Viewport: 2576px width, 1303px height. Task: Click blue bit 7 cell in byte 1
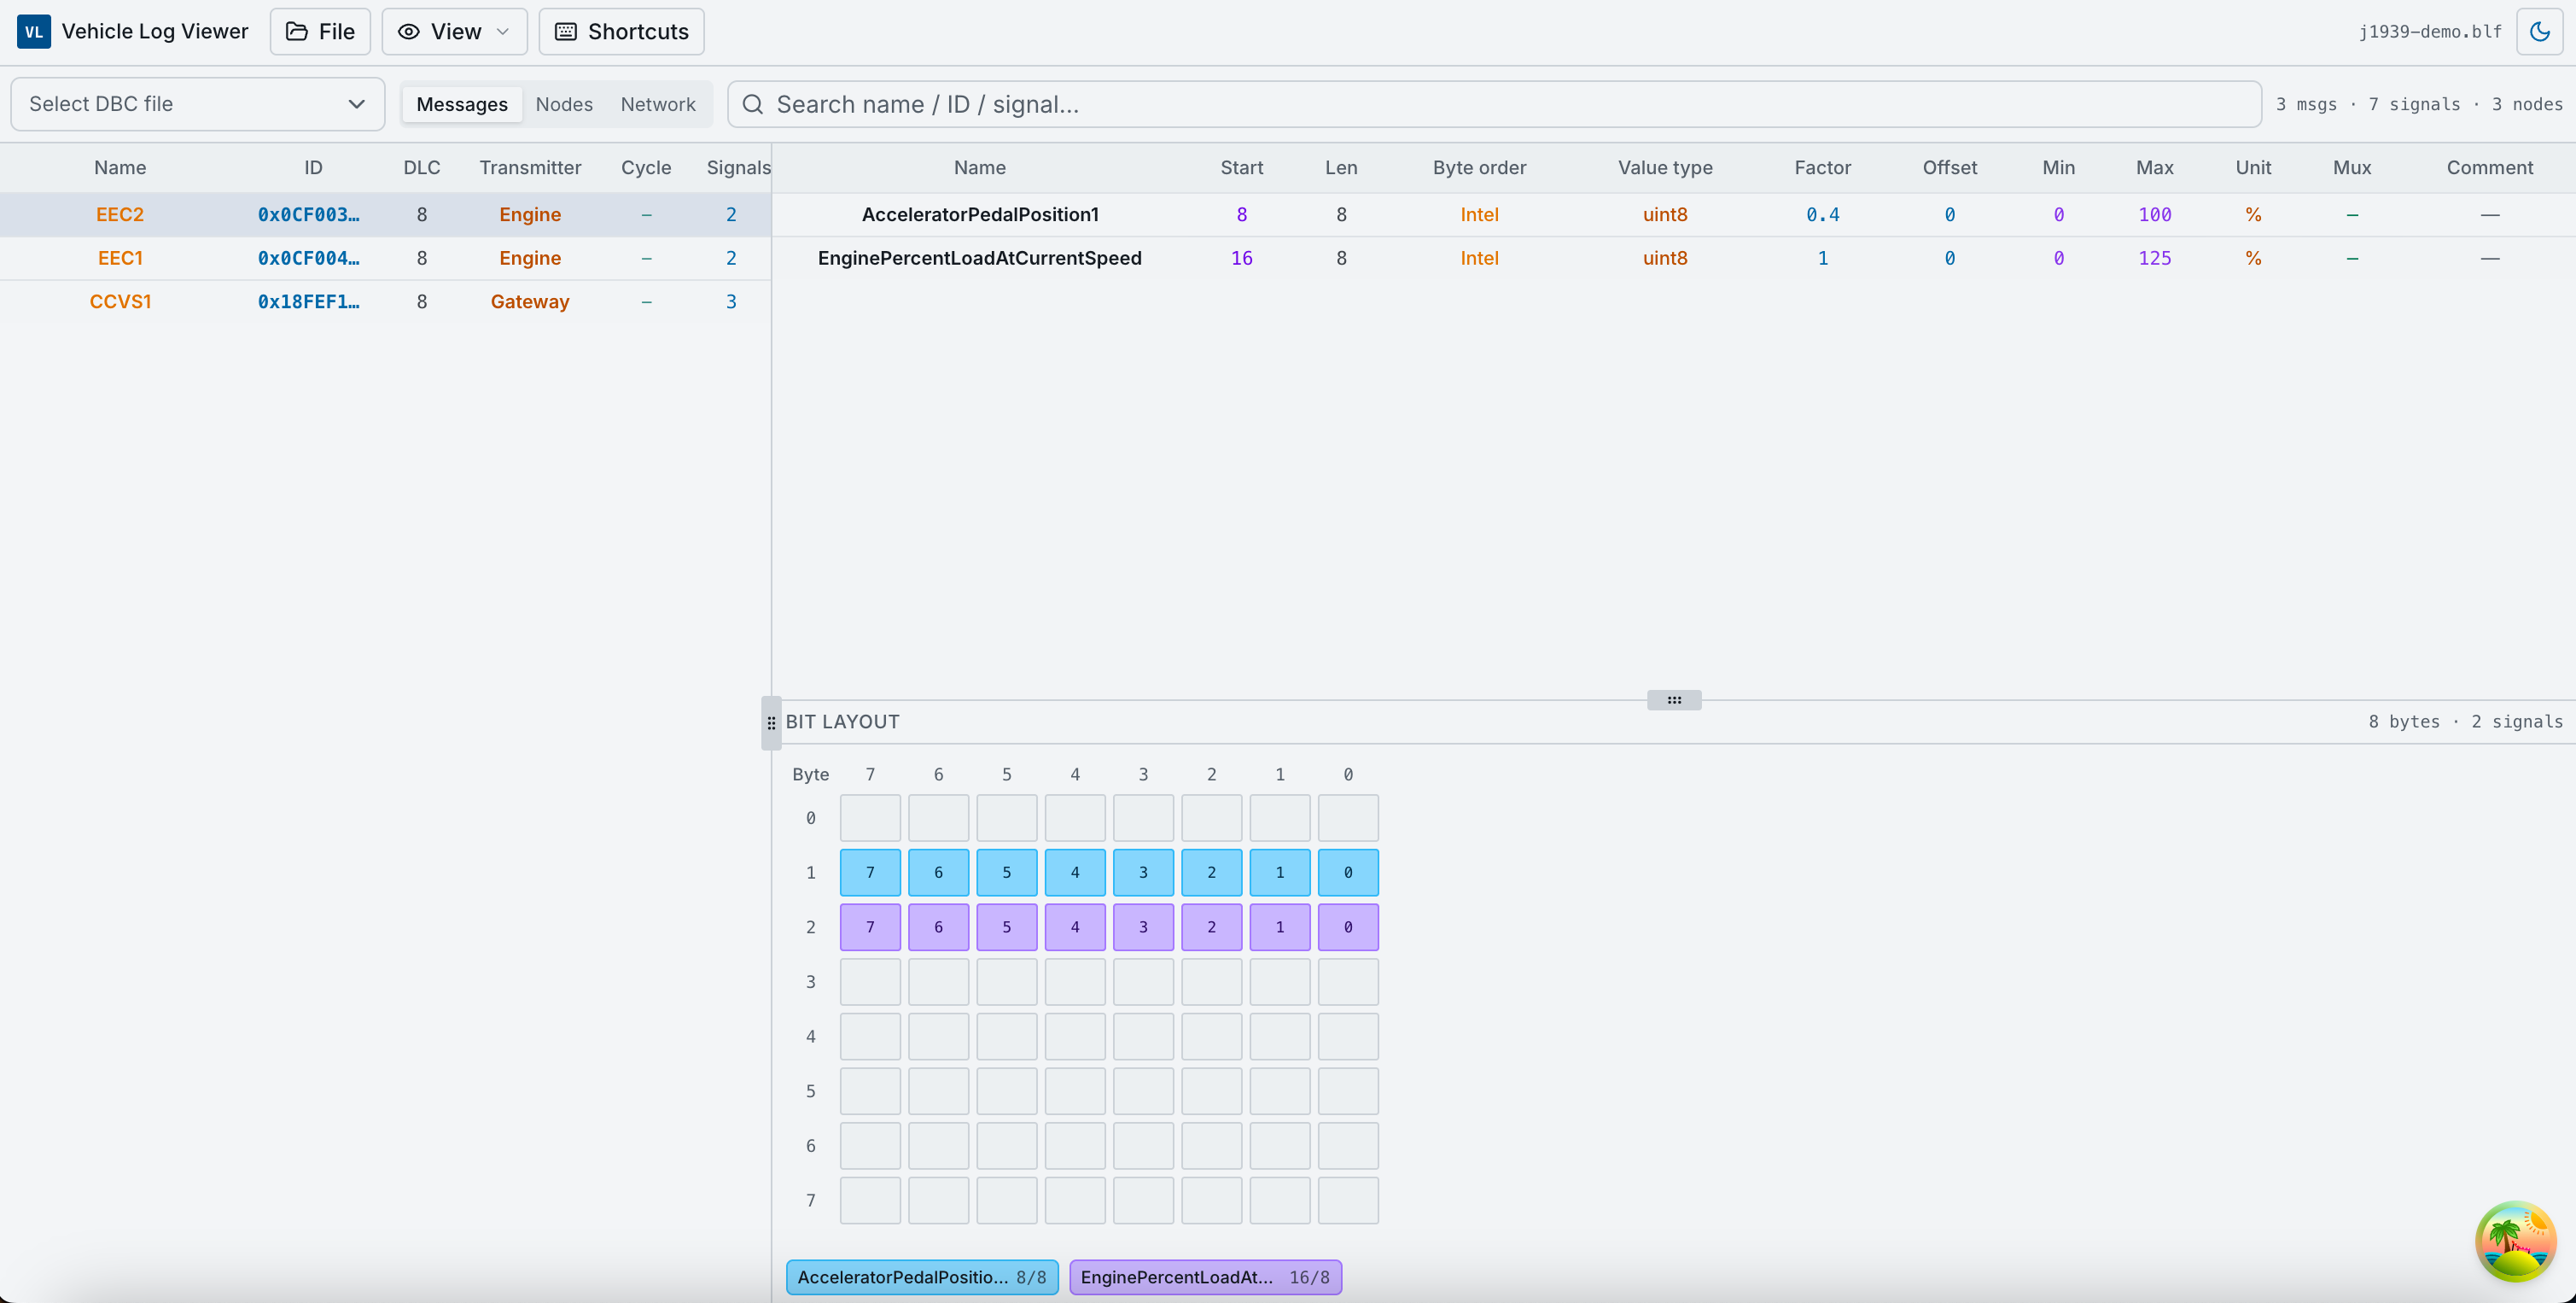pyautogui.click(x=870, y=873)
